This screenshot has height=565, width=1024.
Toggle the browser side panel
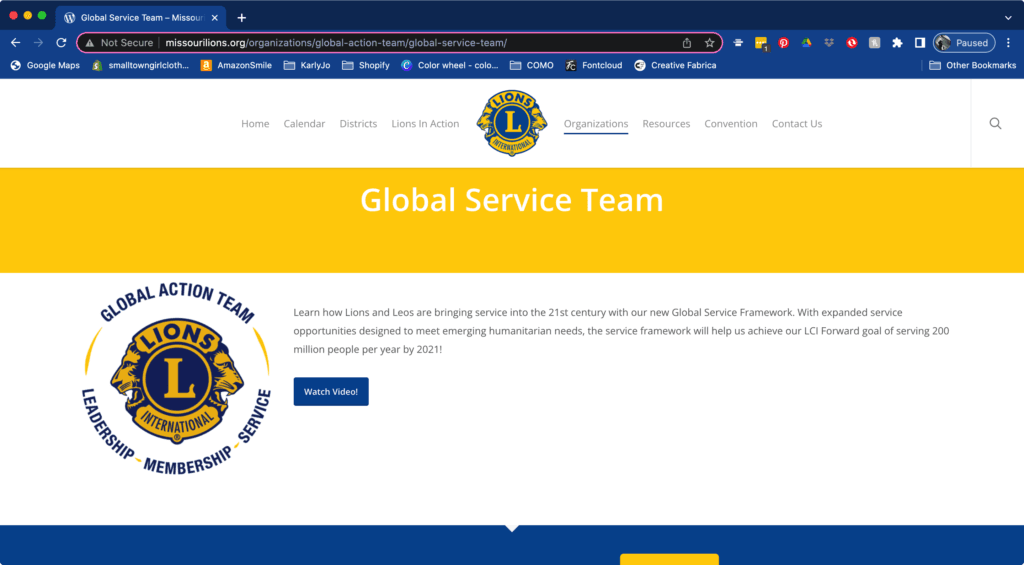coord(919,43)
